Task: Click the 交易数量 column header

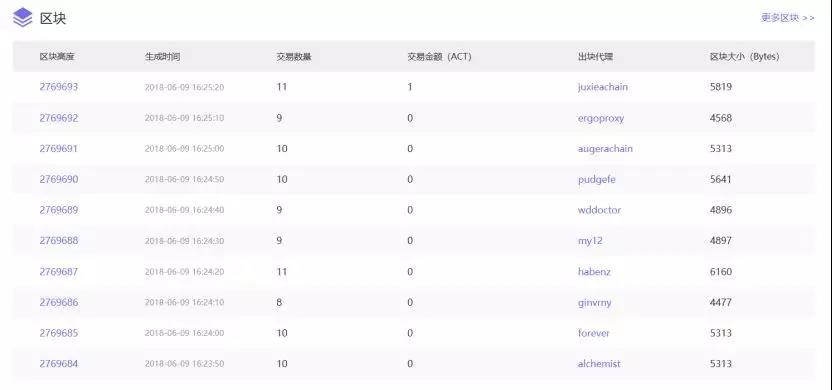Action: [294, 56]
